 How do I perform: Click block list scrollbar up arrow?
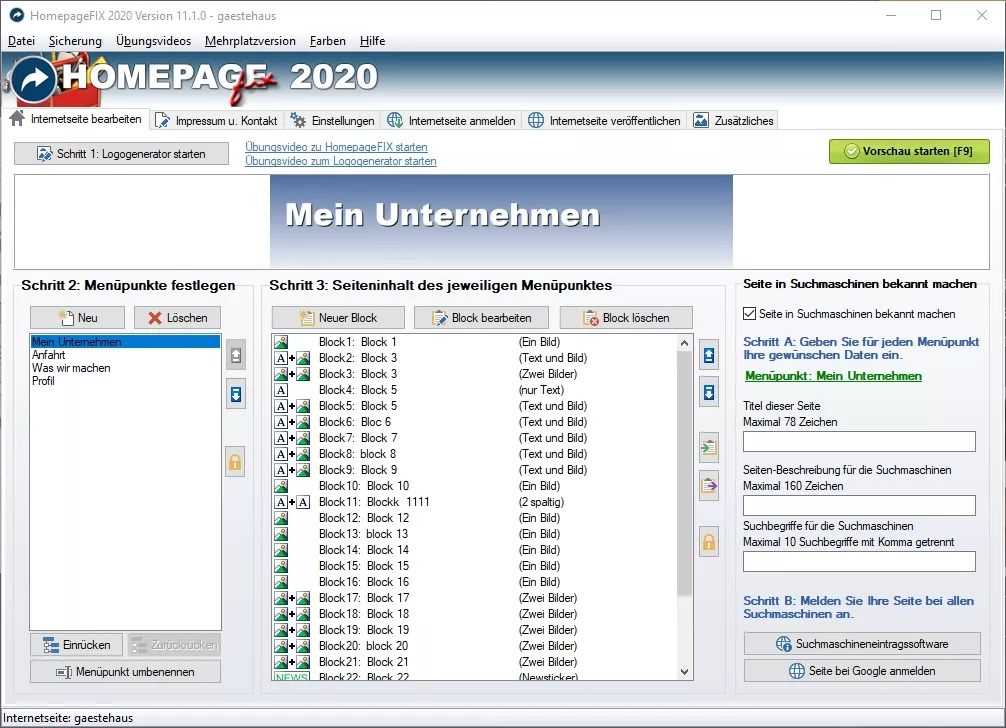click(685, 343)
